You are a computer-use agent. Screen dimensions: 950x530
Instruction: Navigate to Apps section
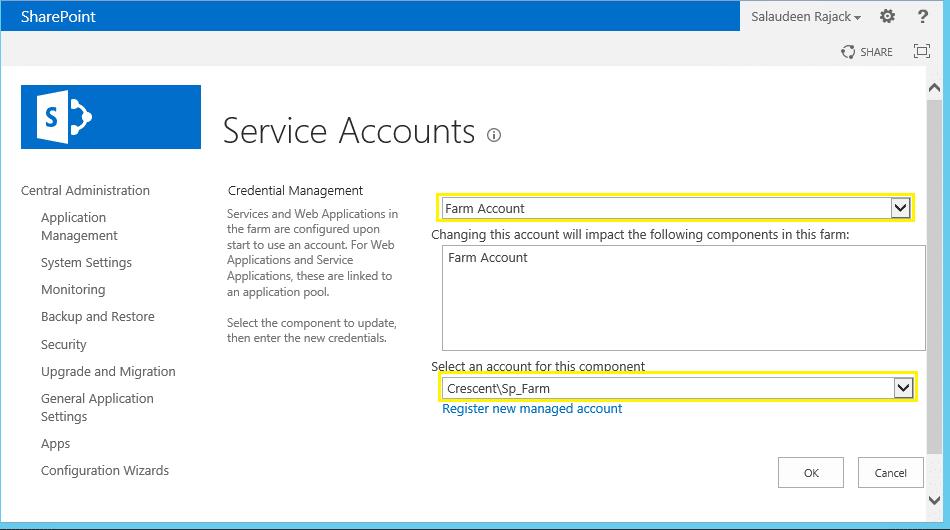click(x=56, y=444)
